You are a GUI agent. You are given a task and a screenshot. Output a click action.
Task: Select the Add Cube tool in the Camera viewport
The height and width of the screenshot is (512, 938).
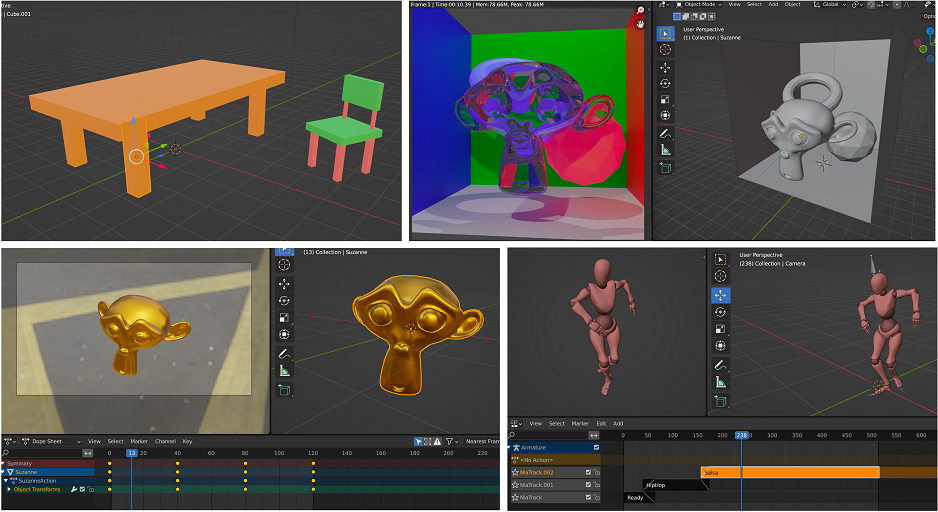pyautogui.click(x=720, y=401)
